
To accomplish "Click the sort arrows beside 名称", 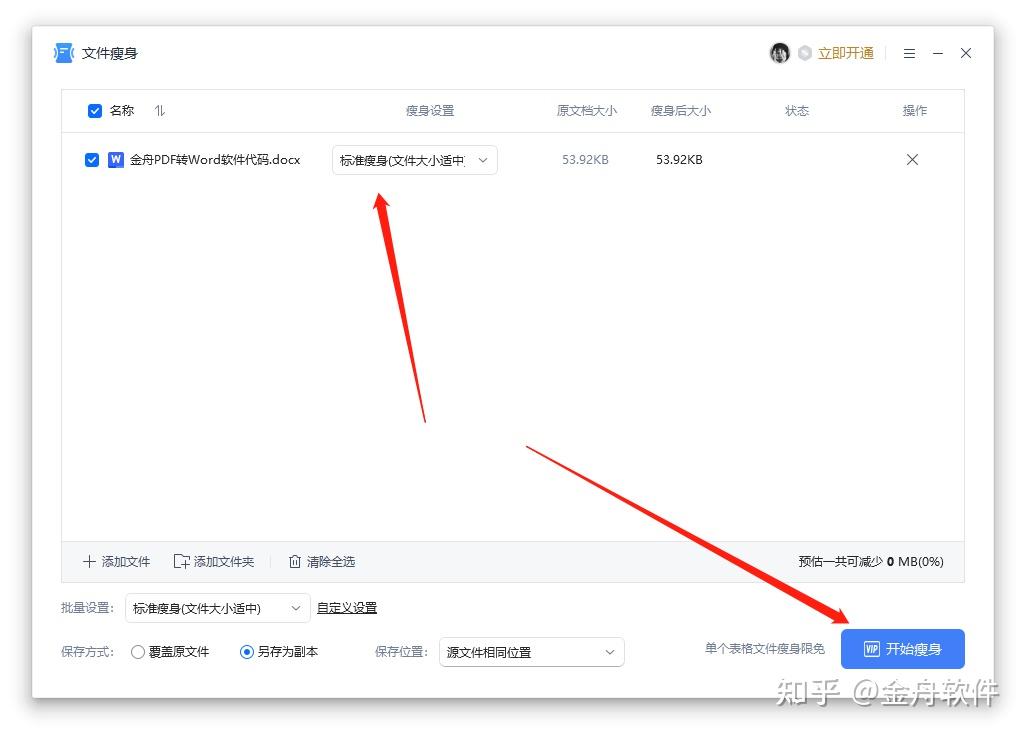I will [160, 111].
